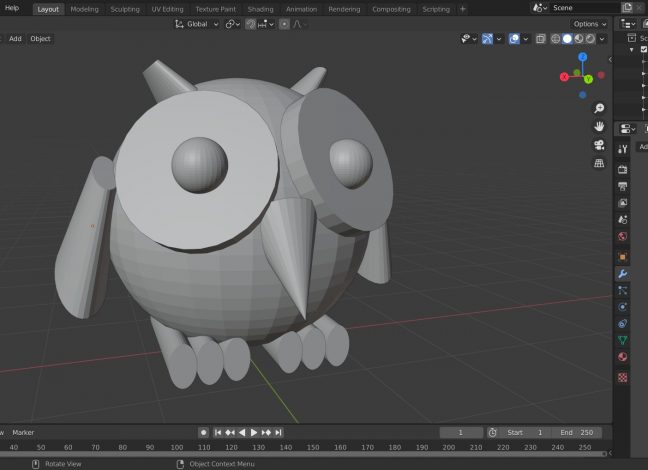Open the Material properties tab icon
Viewport: 648px width, 470px height.
[622, 357]
